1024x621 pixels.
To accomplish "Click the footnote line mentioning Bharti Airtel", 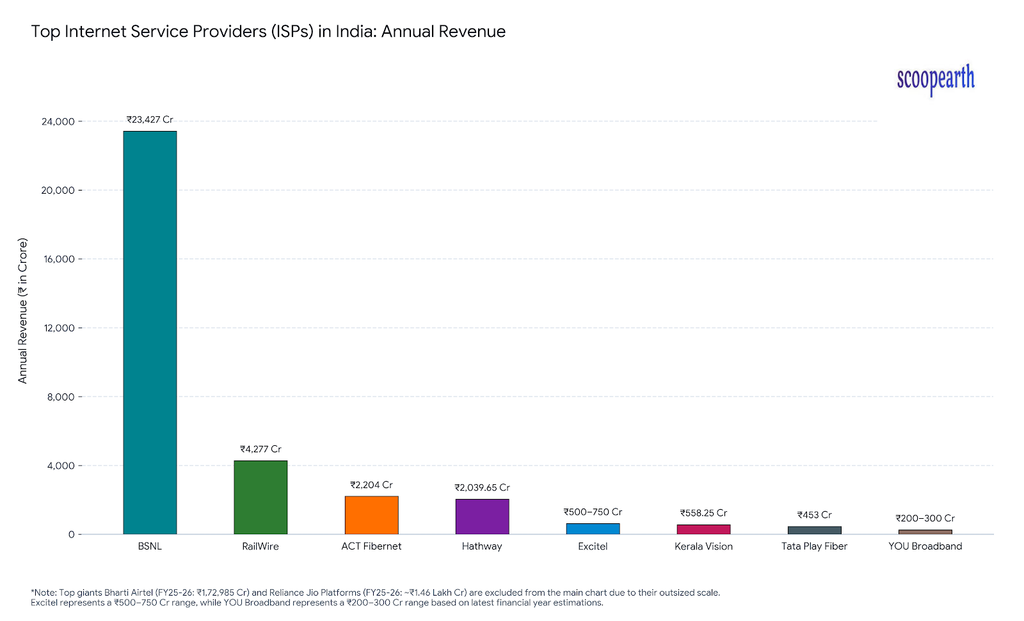I will coord(376,593).
